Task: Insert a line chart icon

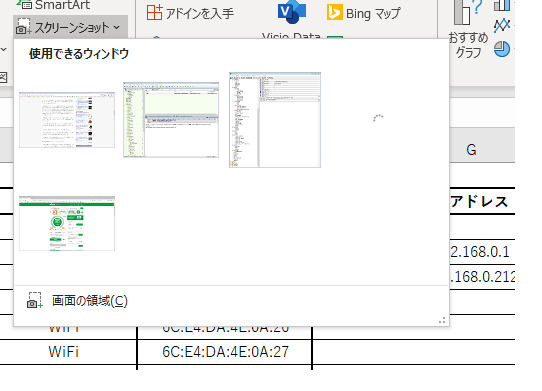Action: (502, 25)
